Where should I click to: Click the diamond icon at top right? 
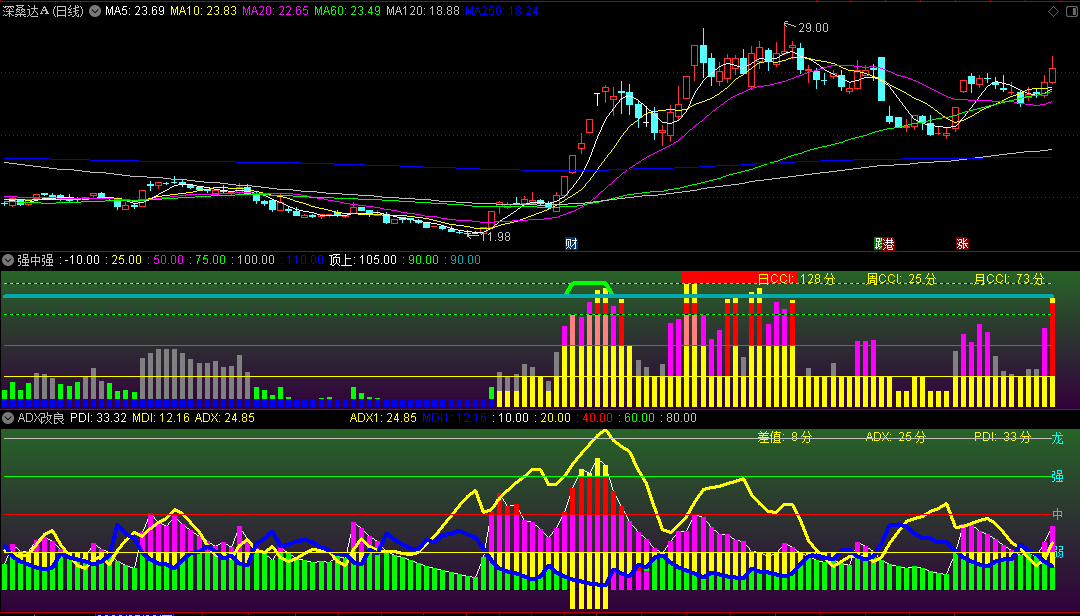pyautogui.click(x=1053, y=11)
